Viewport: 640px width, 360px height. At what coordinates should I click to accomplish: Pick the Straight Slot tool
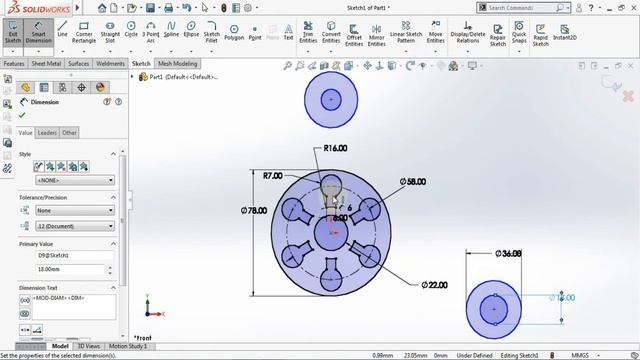pyautogui.click(x=110, y=32)
